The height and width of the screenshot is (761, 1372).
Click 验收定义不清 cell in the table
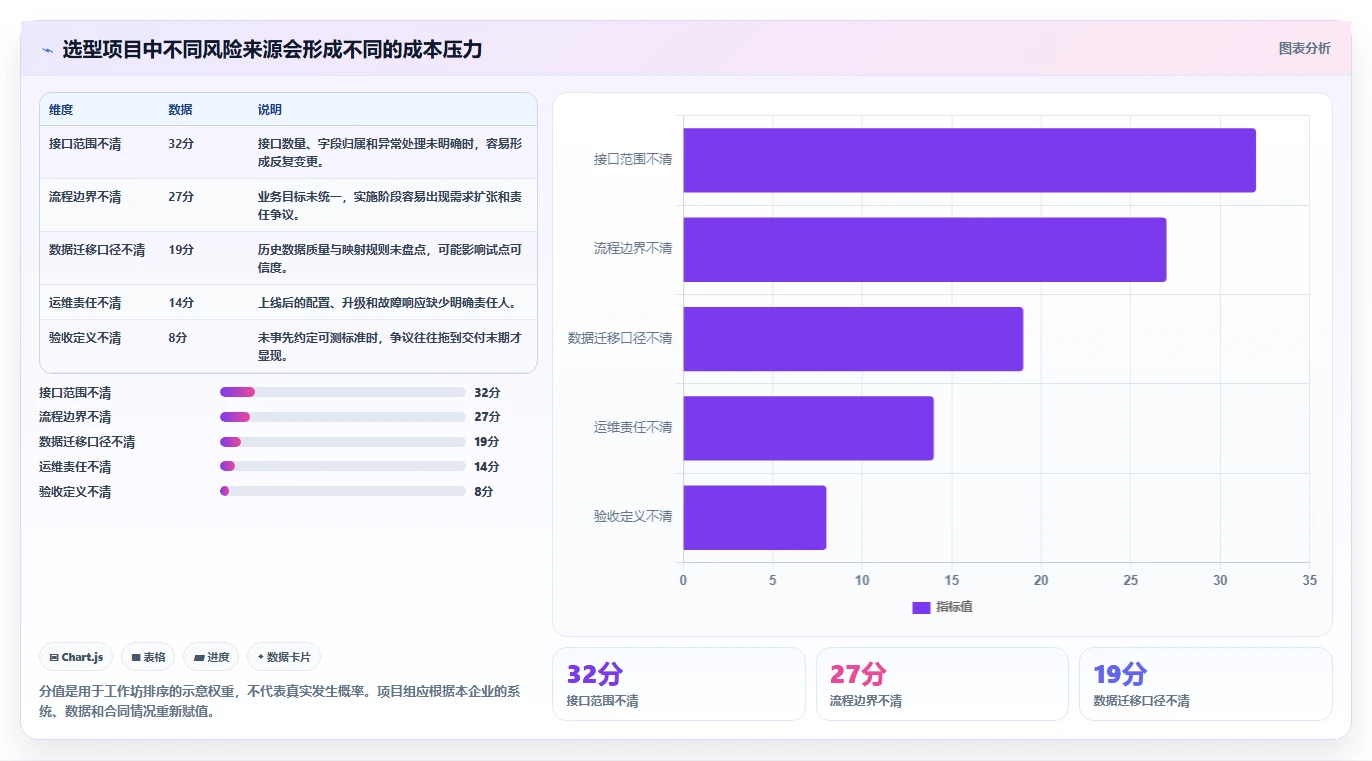(x=85, y=338)
